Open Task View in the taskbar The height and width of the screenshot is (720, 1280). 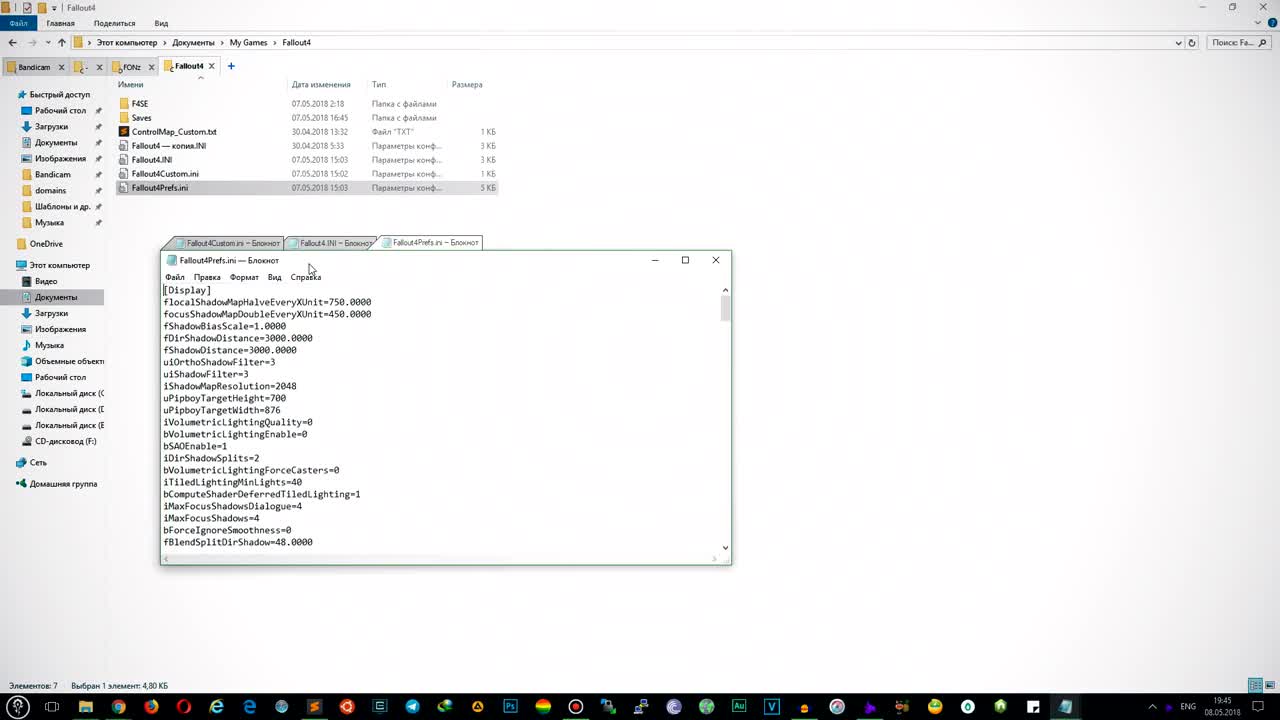tap(52, 707)
